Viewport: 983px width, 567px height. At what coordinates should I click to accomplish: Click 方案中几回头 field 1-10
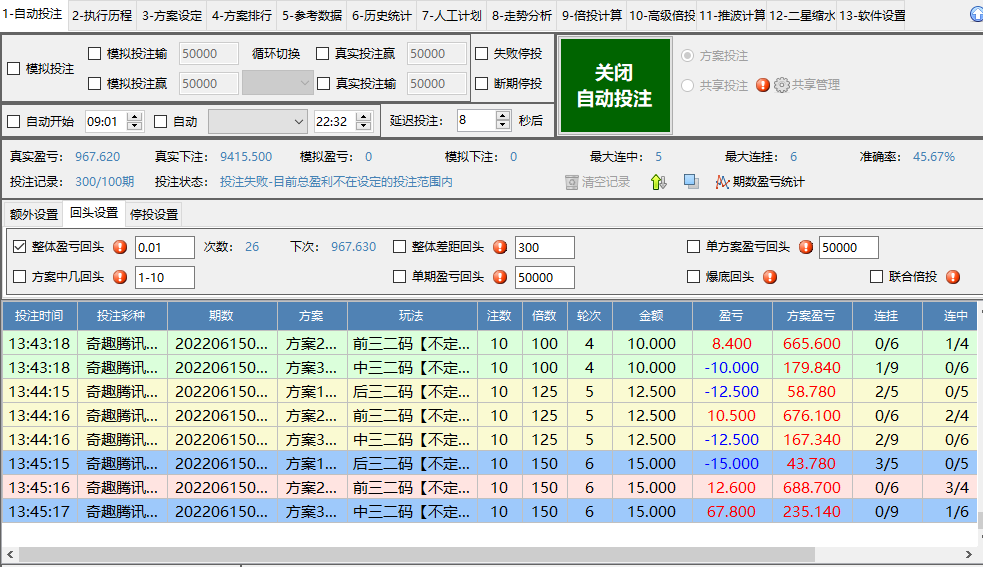(165, 277)
